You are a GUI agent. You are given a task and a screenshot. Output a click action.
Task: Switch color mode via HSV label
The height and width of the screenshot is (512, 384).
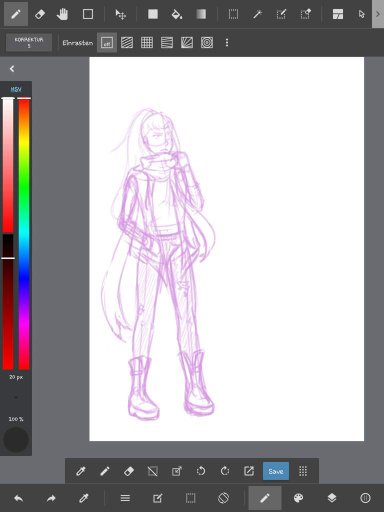(x=16, y=89)
